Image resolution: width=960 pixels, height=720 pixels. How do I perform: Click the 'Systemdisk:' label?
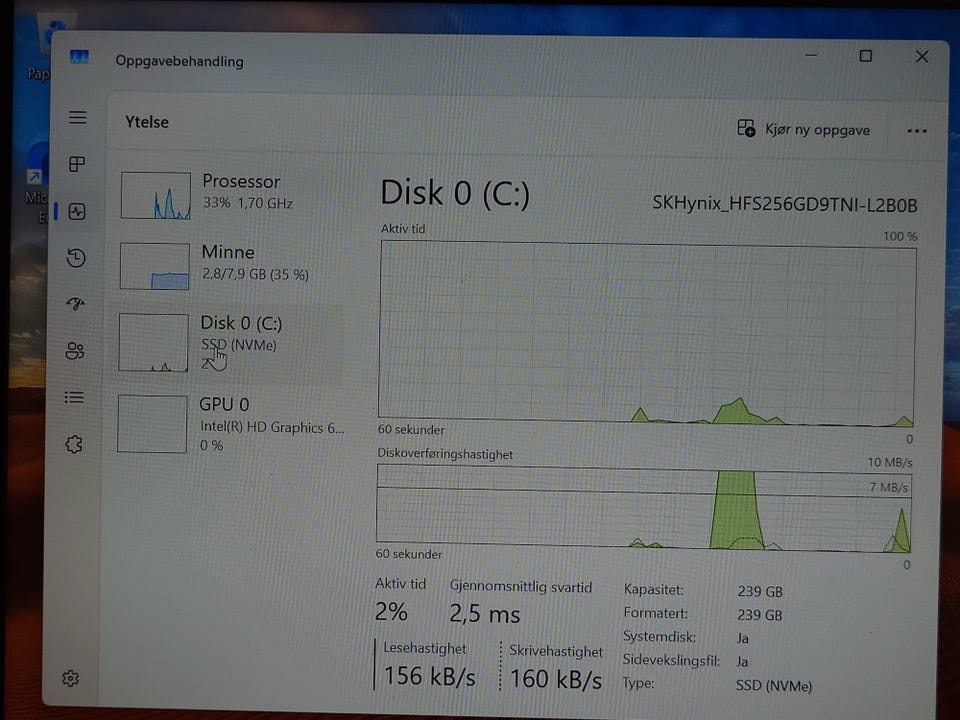(x=659, y=637)
